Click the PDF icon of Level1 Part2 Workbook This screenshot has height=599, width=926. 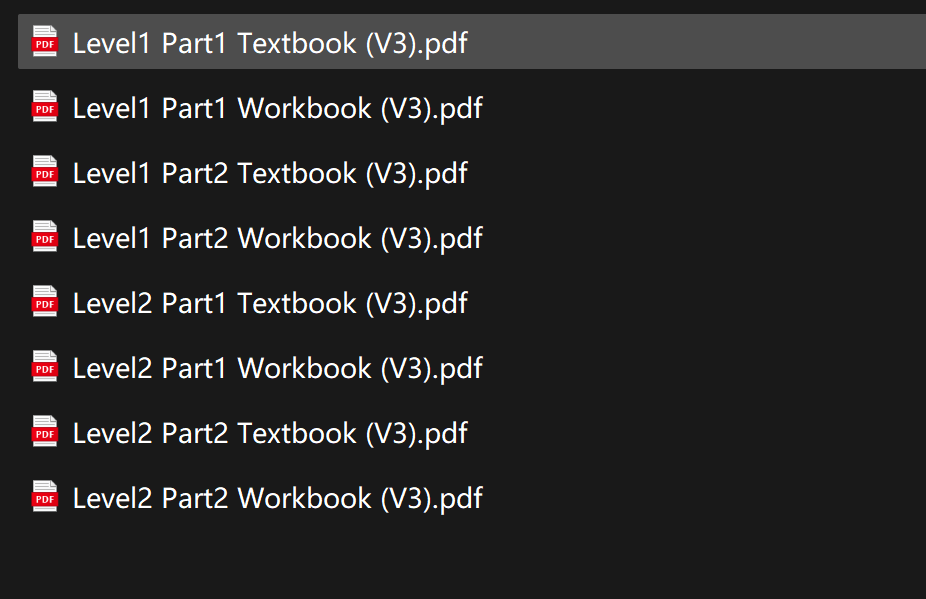[x=44, y=237]
